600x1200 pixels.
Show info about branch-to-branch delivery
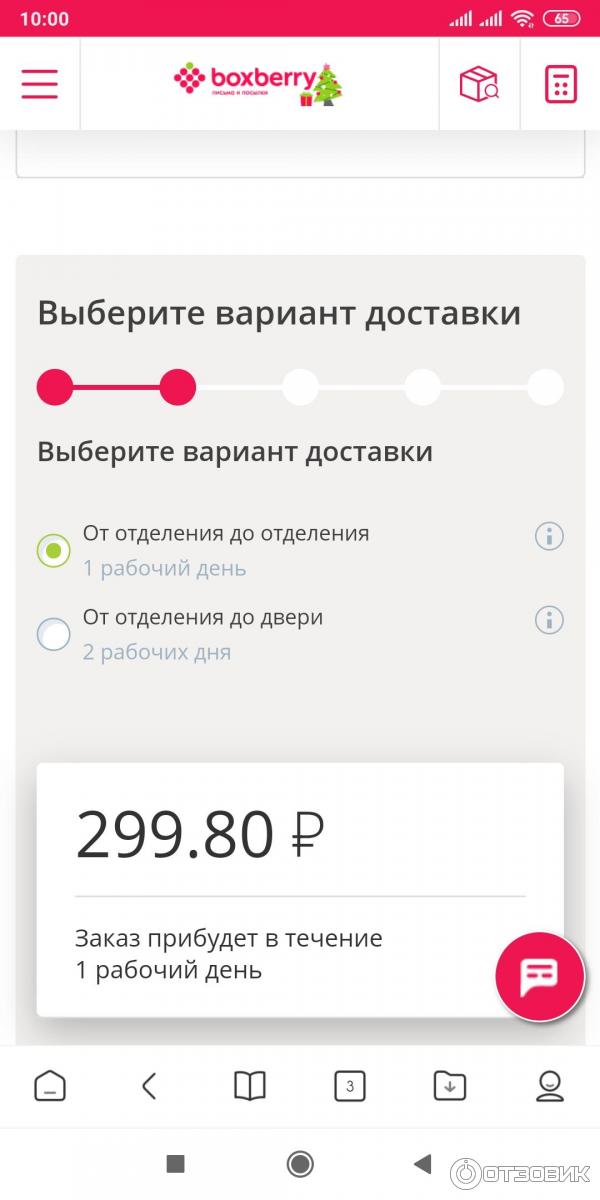tap(549, 537)
